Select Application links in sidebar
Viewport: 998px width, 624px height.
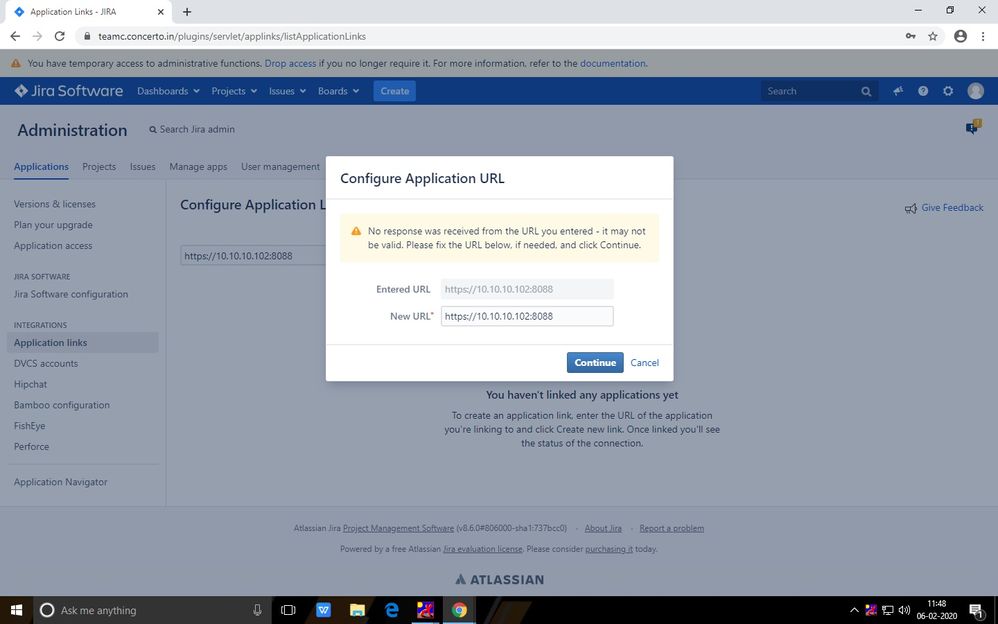[x=83, y=343]
